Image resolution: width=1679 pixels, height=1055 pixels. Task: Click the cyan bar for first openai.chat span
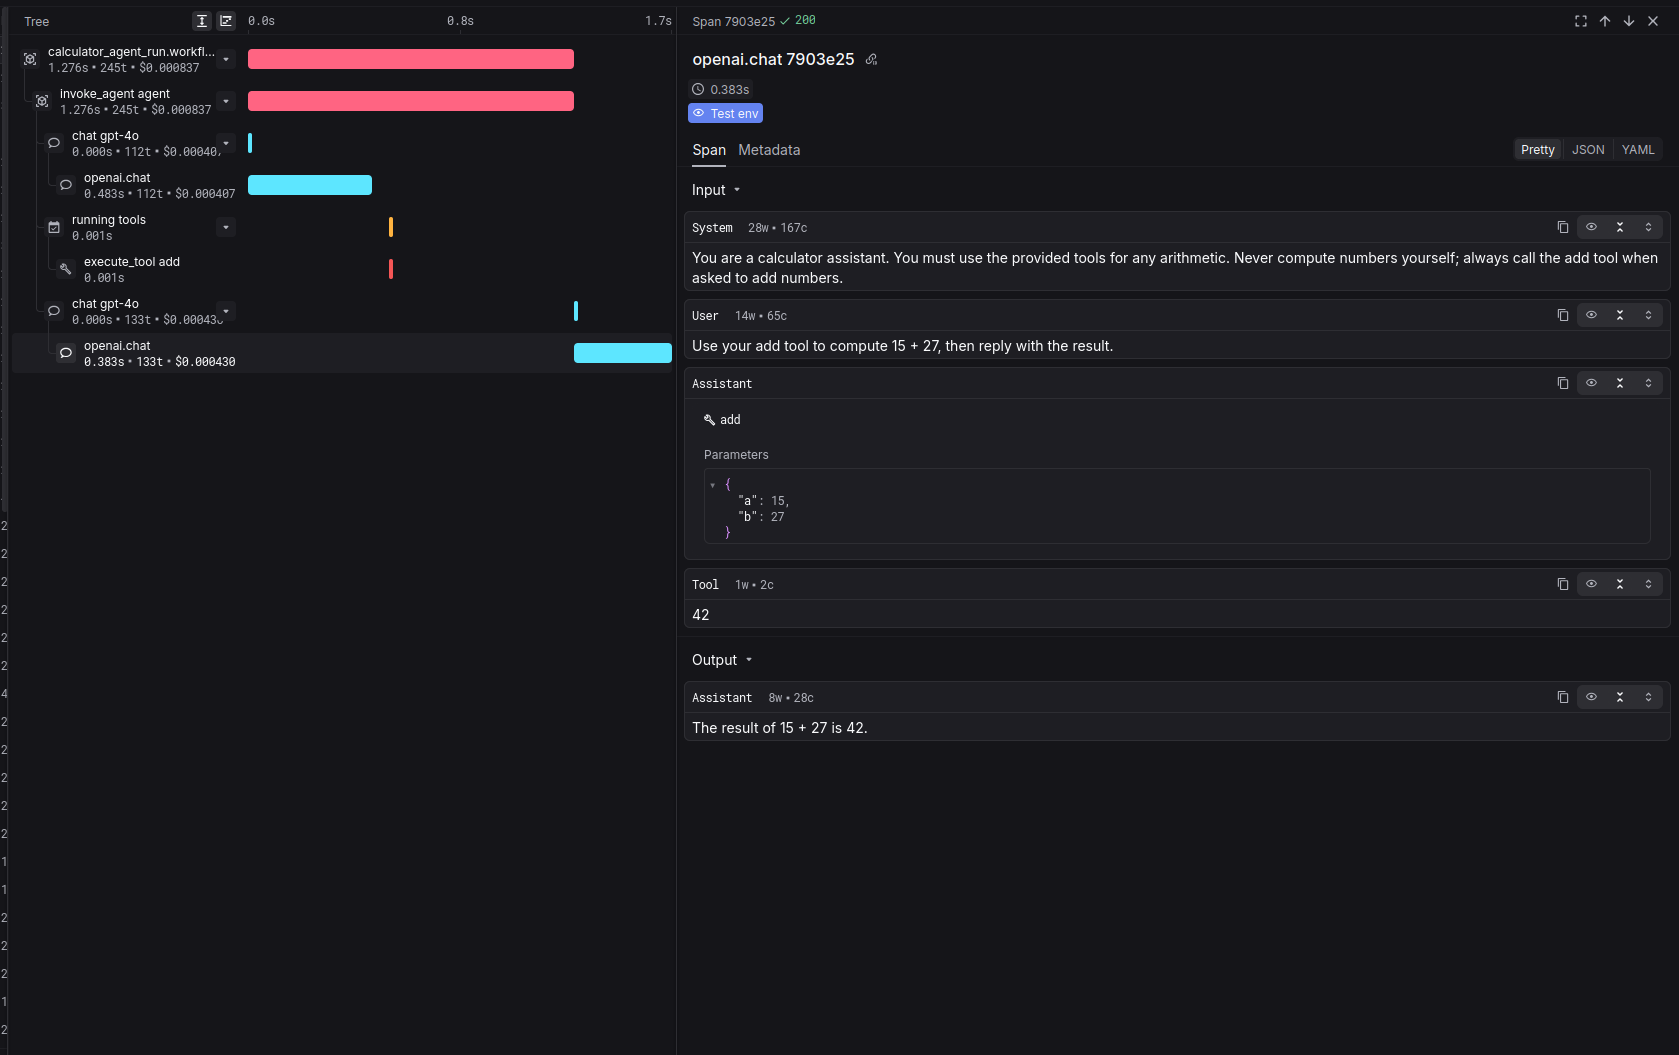point(310,185)
